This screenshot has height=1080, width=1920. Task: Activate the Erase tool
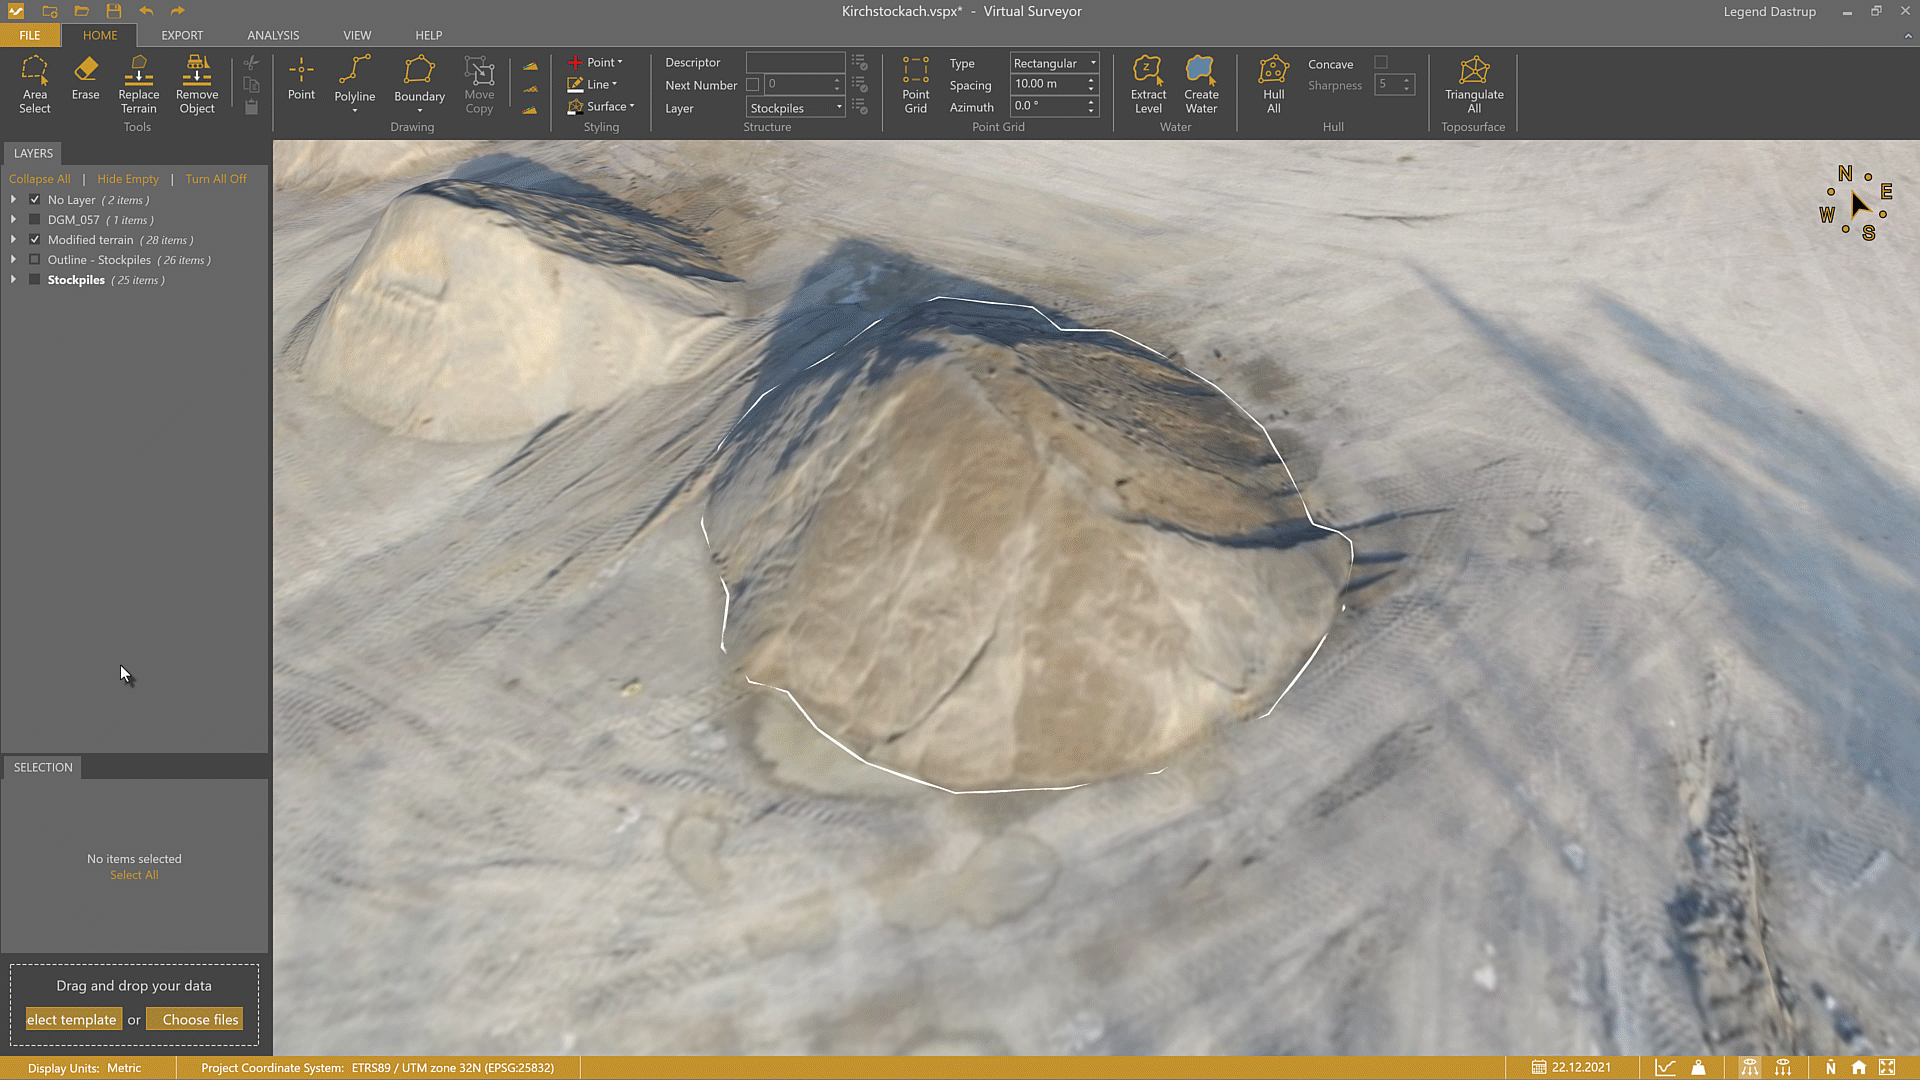tap(85, 85)
